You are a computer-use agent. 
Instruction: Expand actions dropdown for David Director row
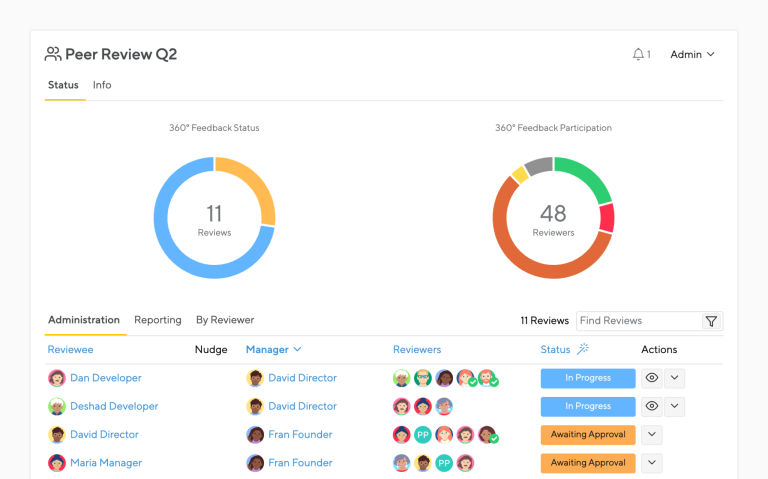tap(651, 434)
